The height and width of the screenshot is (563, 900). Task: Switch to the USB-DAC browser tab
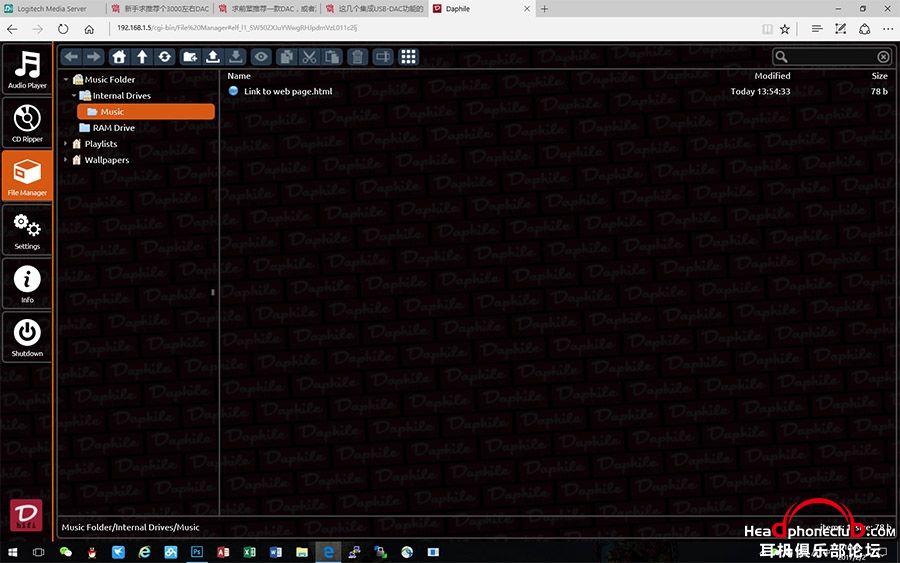[375, 9]
